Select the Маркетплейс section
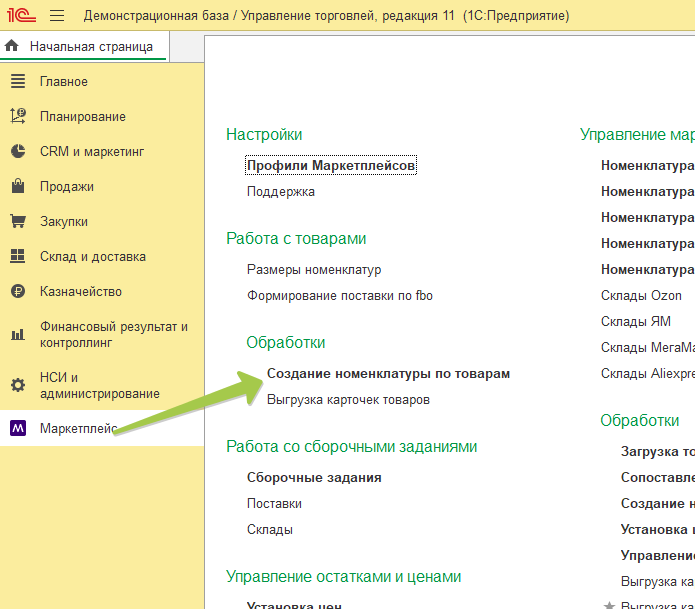 78,429
